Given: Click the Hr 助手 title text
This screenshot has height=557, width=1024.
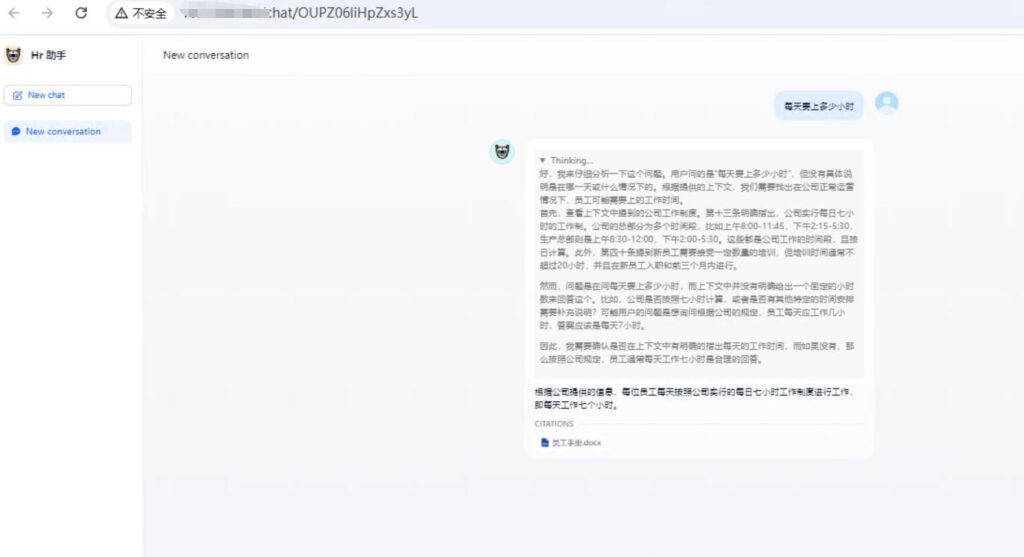Looking at the screenshot, I should tap(48, 56).
